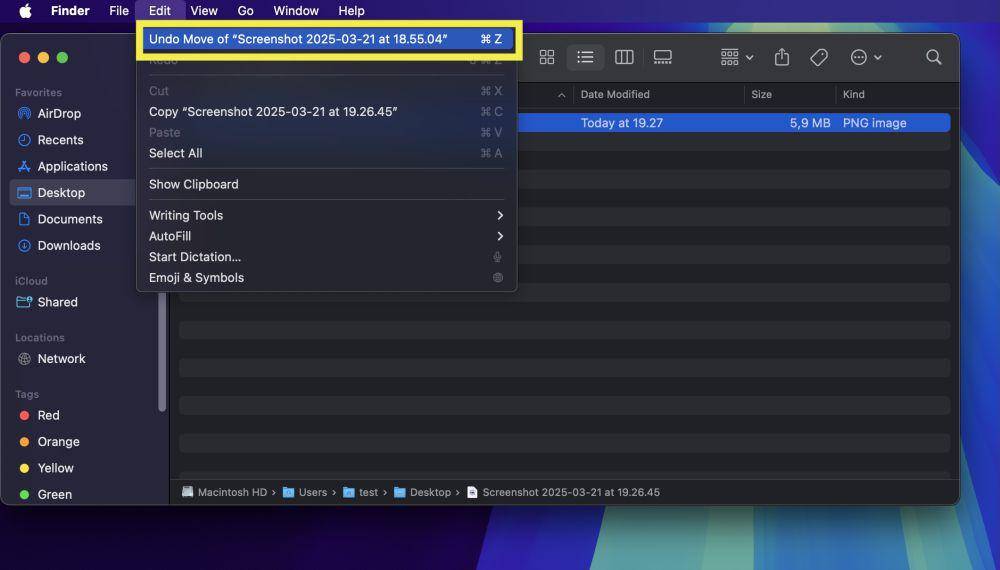Sort by the Kind column
The height and width of the screenshot is (570, 1000).
[853, 94]
